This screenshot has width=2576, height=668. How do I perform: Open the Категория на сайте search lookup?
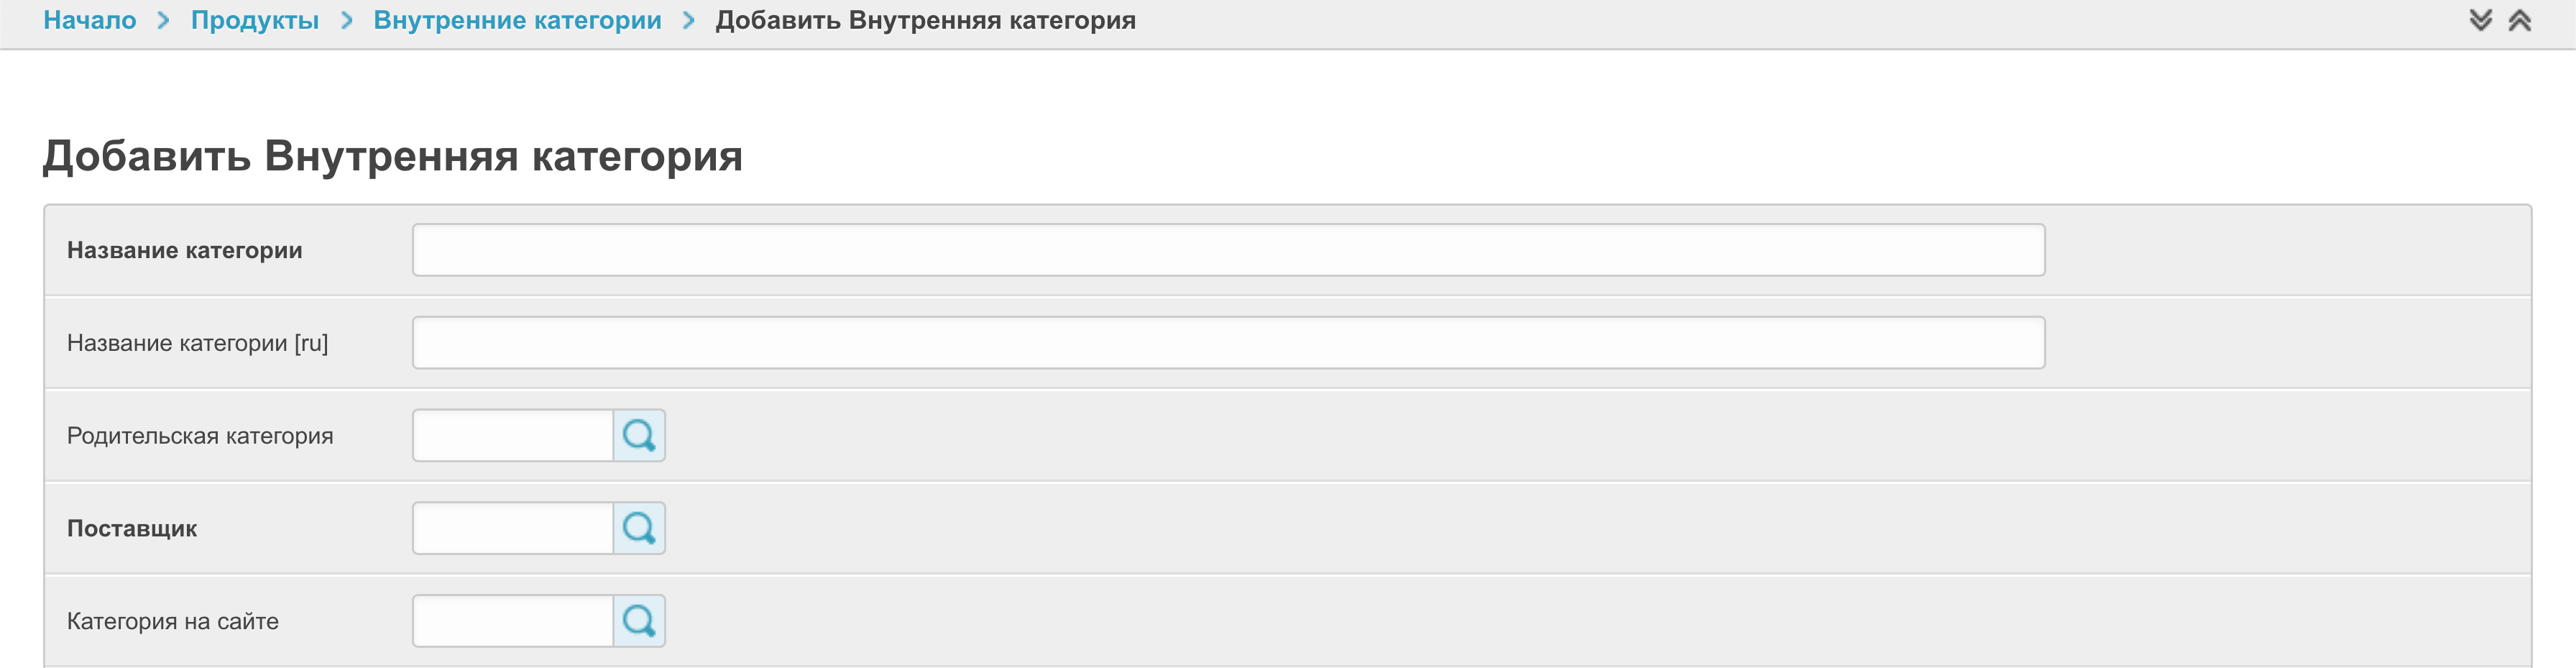pyautogui.click(x=639, y=621)
